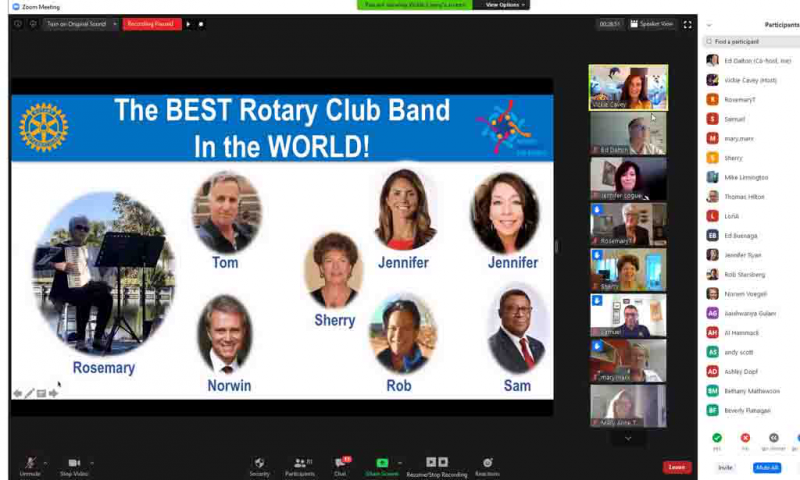This screenshot has width=800, height=480.
Task: Collapse Participants panel with the top chevron
Action: click(709, 25)
